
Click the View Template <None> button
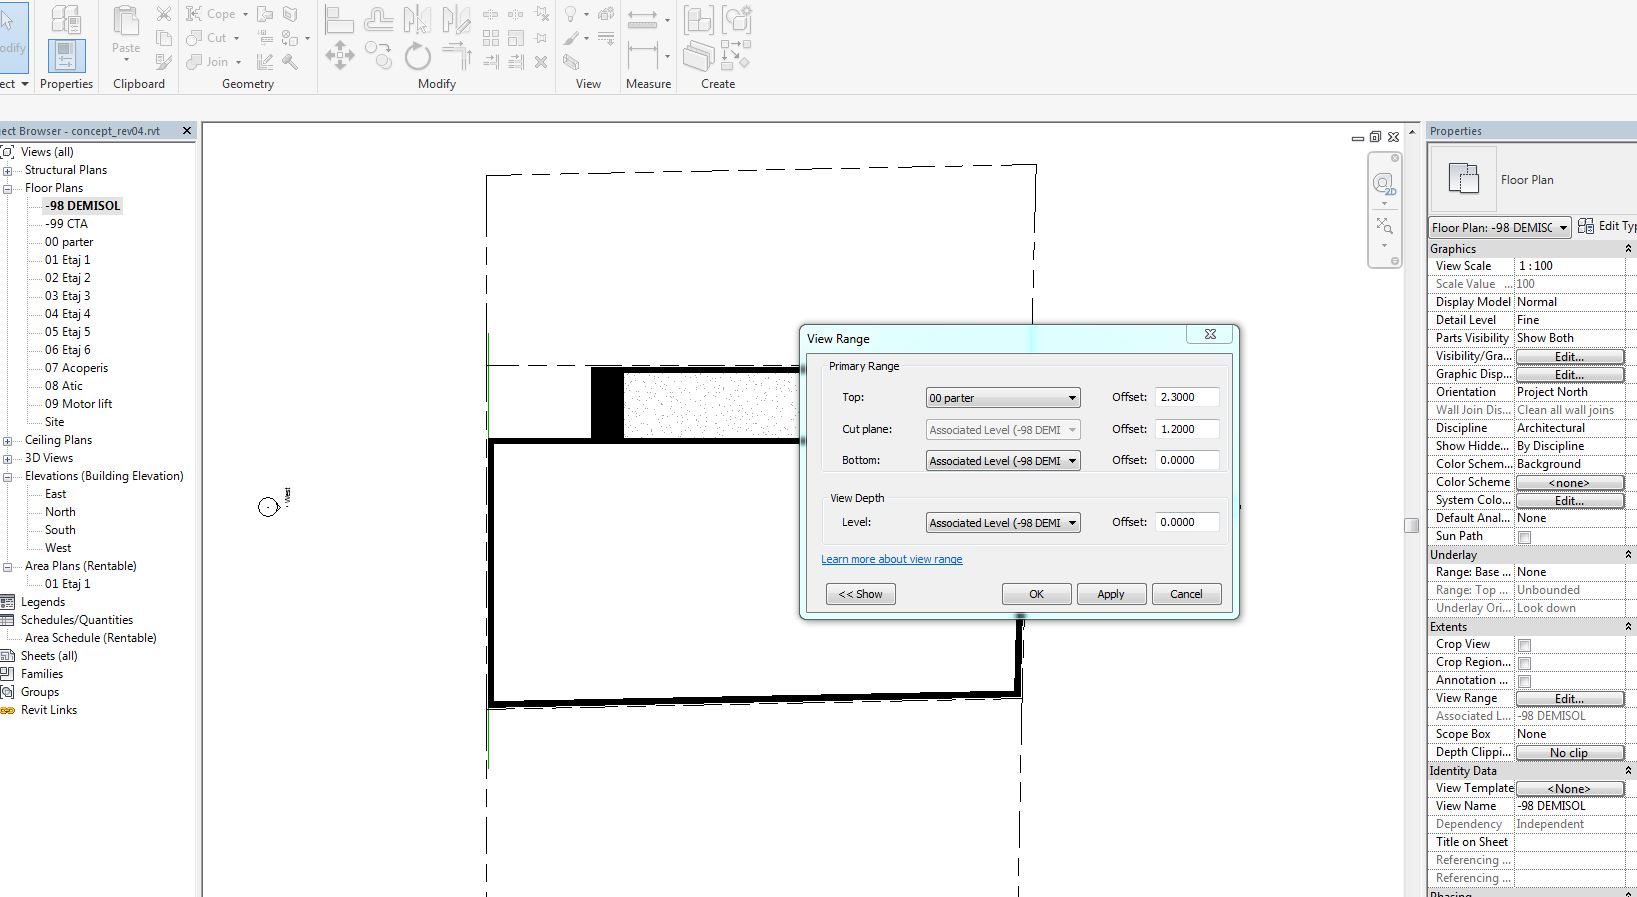coord(1570,789)
